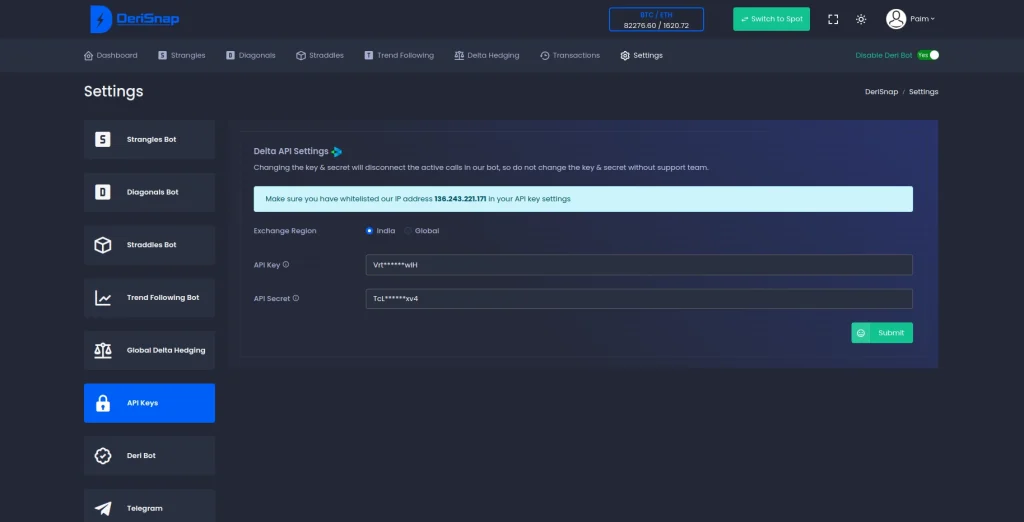Toggle light theme with sun icon
1024x522 pixels.
click(x=861, y=19)
